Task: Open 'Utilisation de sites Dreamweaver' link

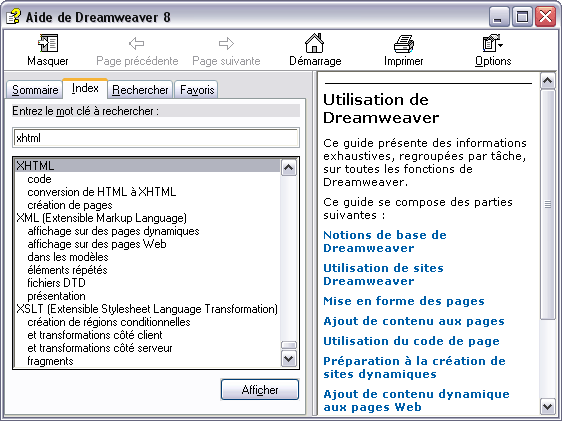Action: click(384, 274)
